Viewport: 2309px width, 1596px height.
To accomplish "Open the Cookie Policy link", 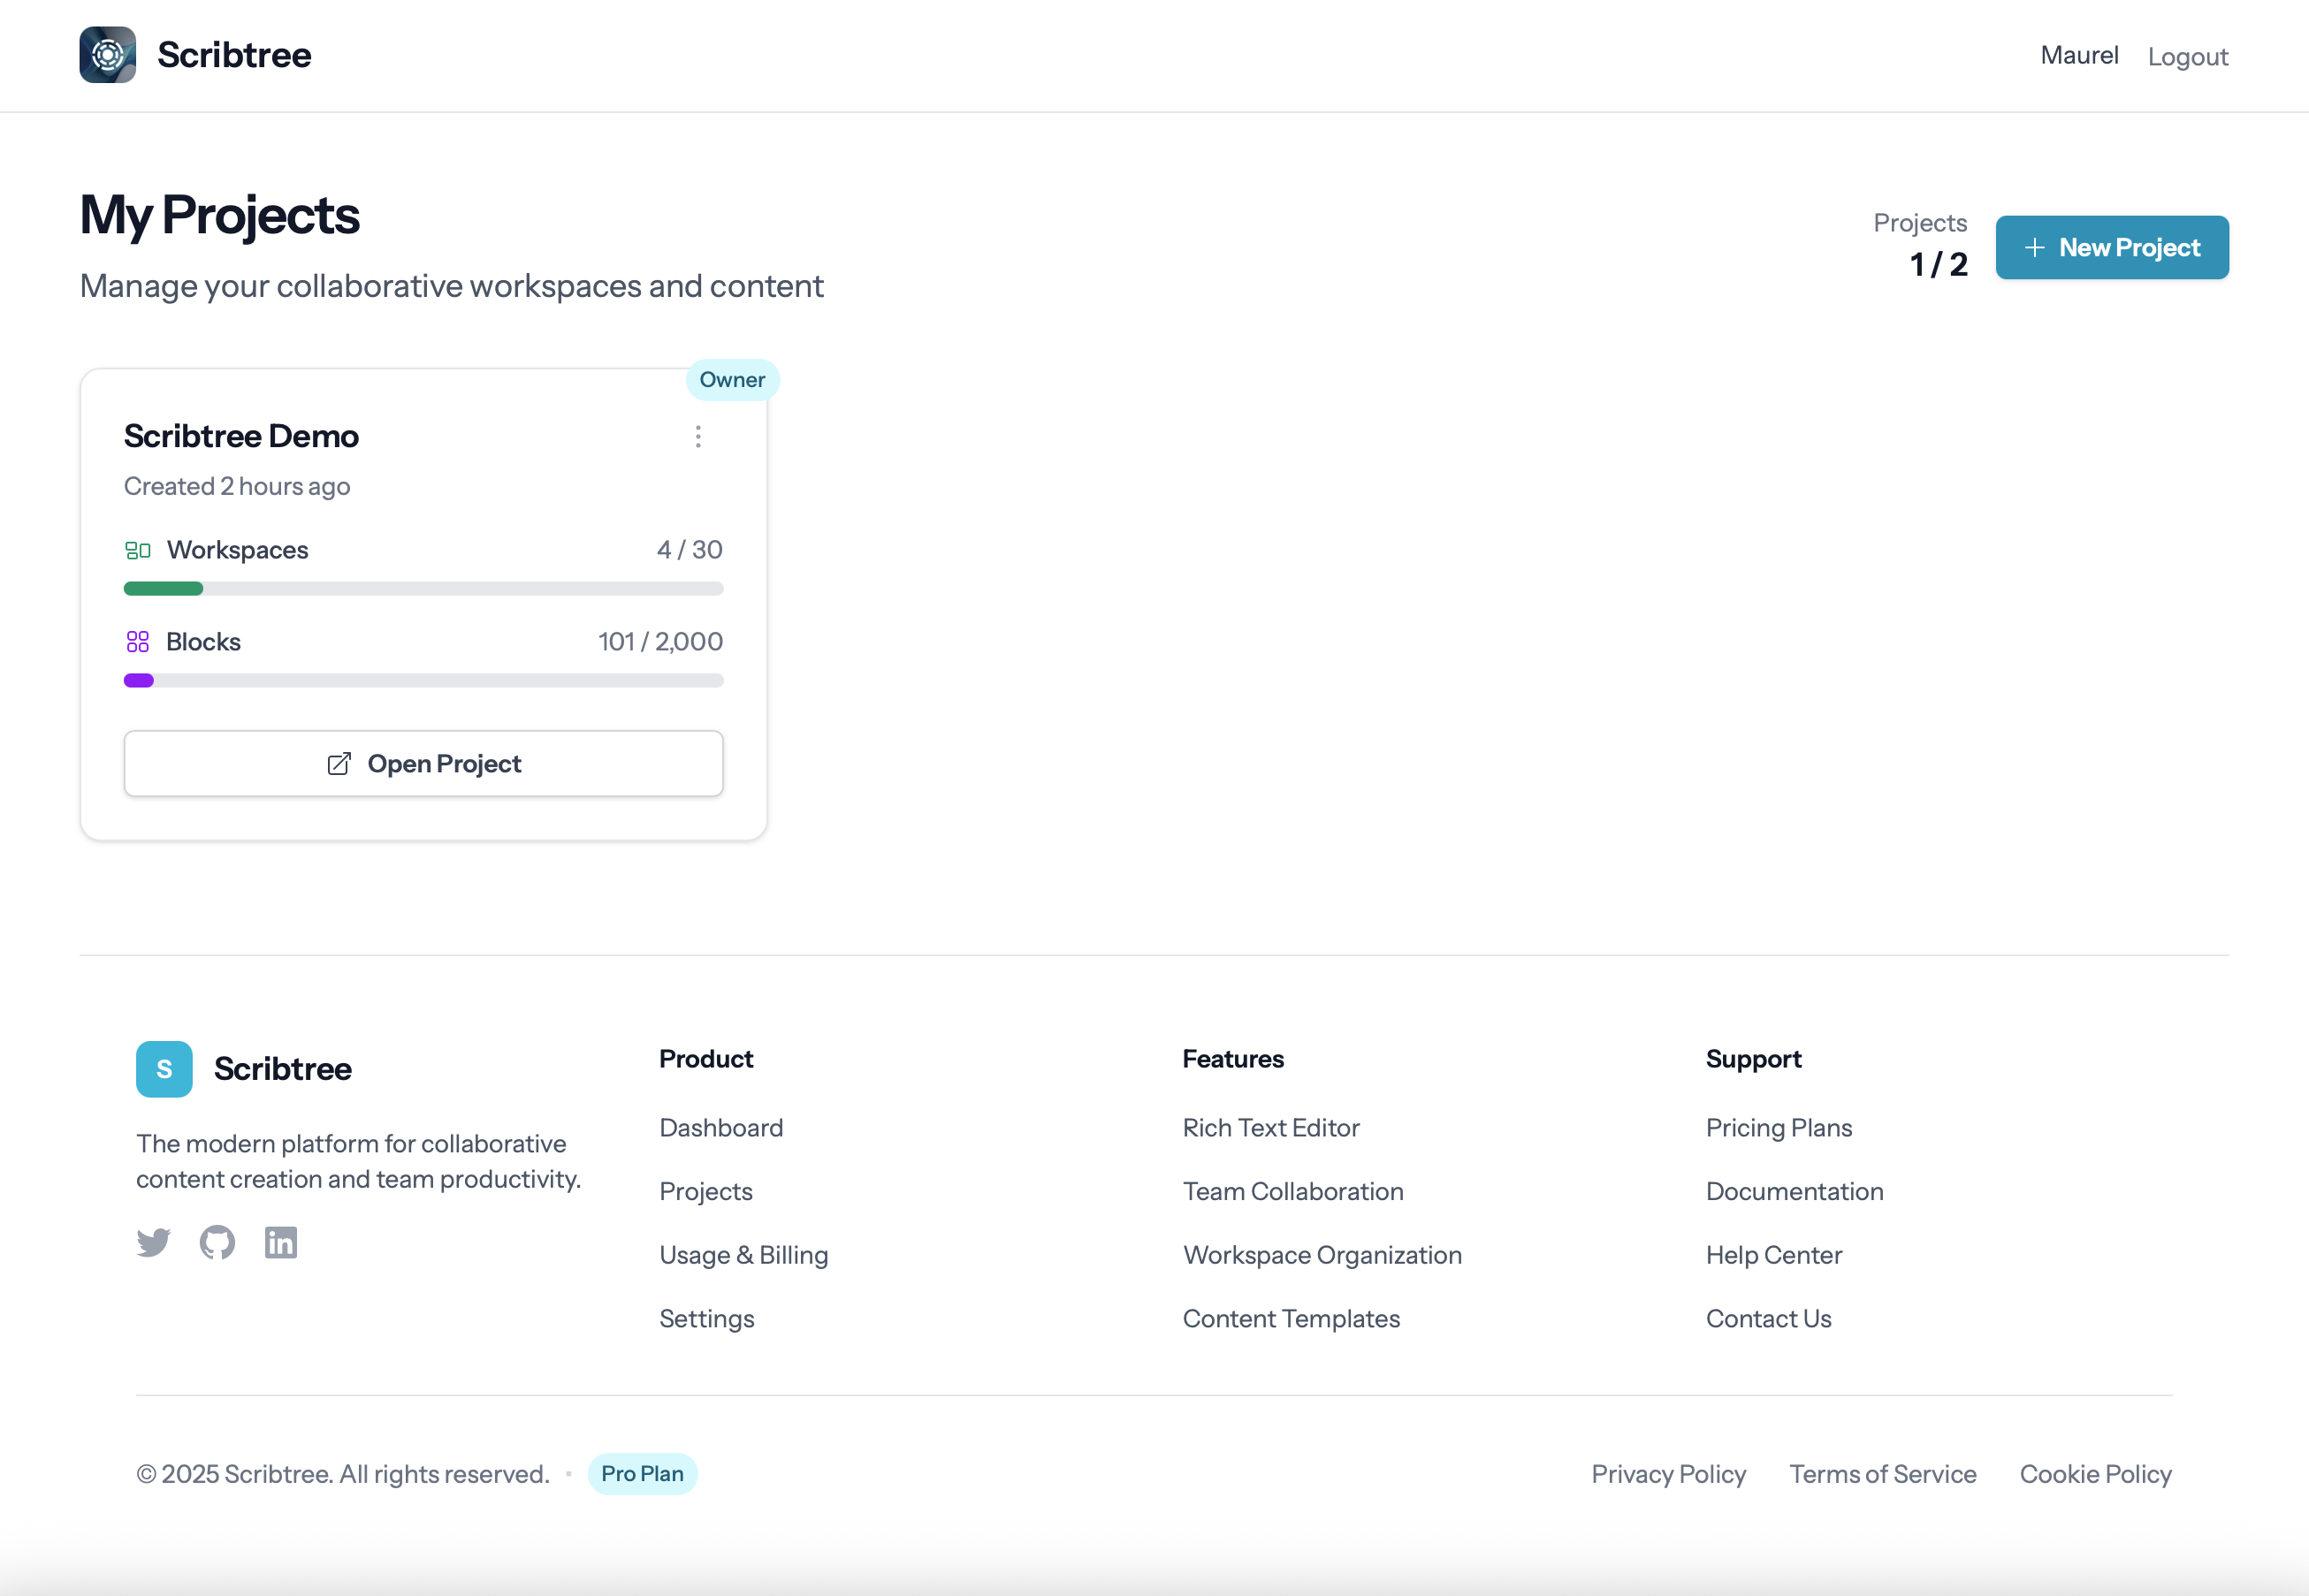I will [x=2096, y=1474].
